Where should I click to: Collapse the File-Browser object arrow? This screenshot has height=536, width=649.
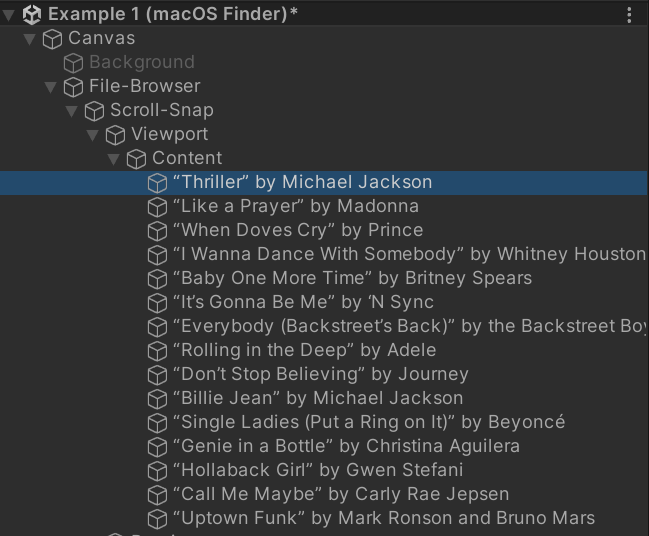pyautogui.click(x=50, y=87)
